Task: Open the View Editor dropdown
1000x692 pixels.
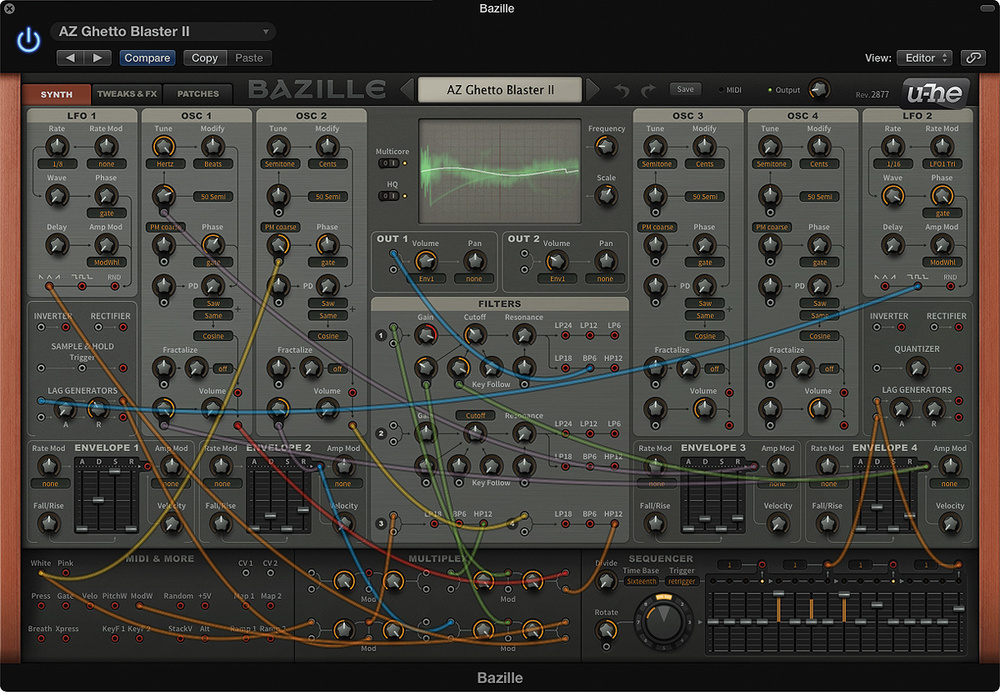Action: pyautogui.click(x=925, y=58)
